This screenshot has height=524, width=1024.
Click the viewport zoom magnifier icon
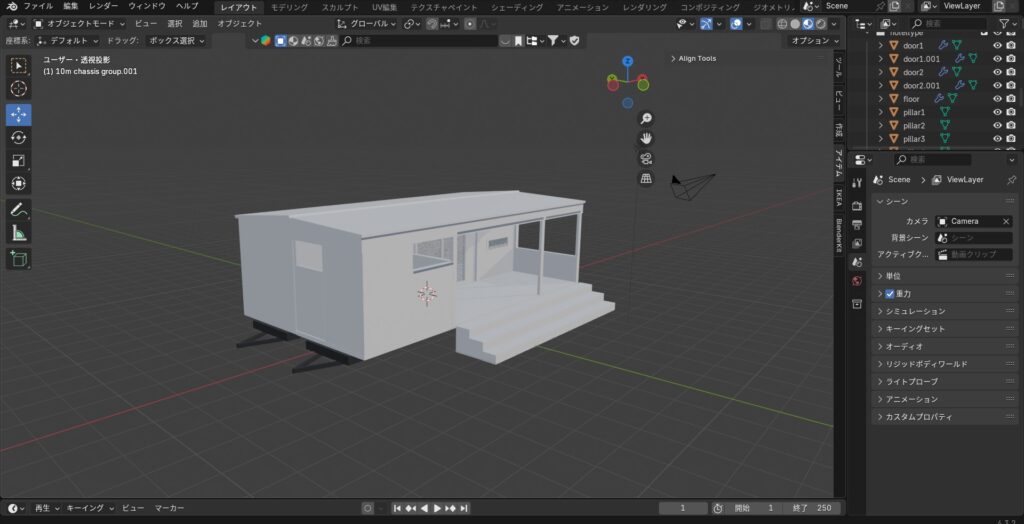[646, 119]
